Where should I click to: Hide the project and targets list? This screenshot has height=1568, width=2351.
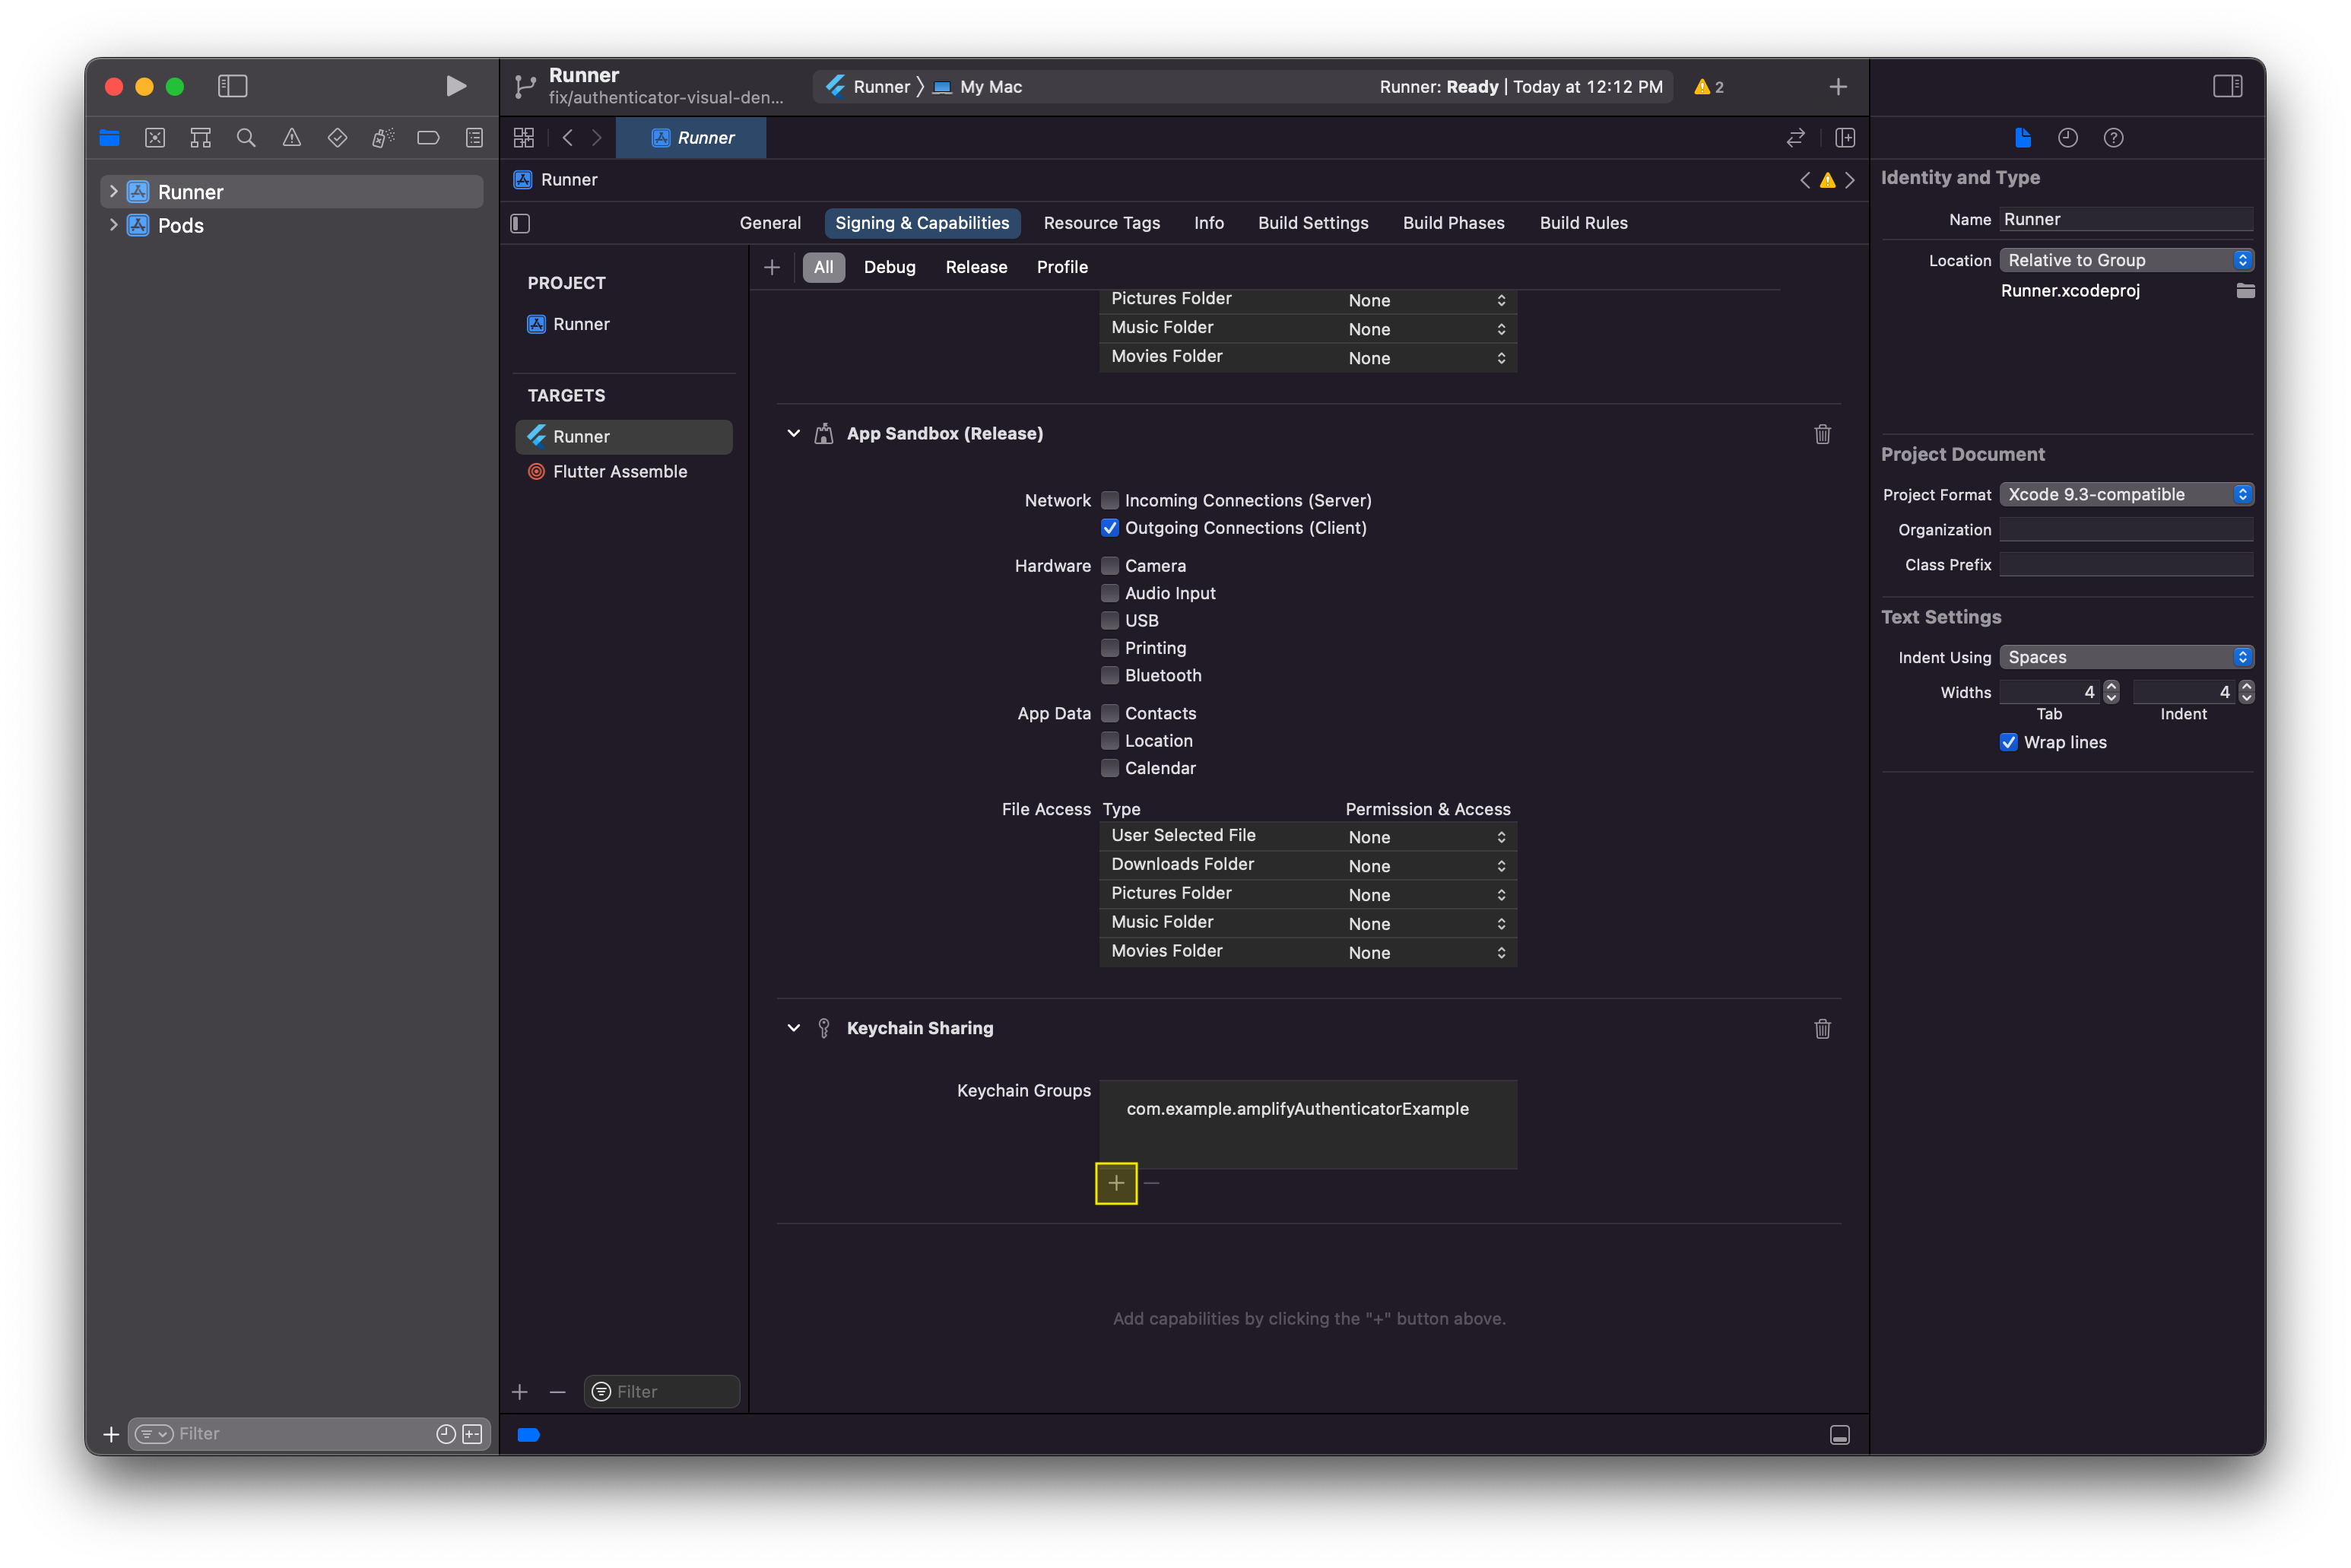pyautogui.click(x=520, y=223)
